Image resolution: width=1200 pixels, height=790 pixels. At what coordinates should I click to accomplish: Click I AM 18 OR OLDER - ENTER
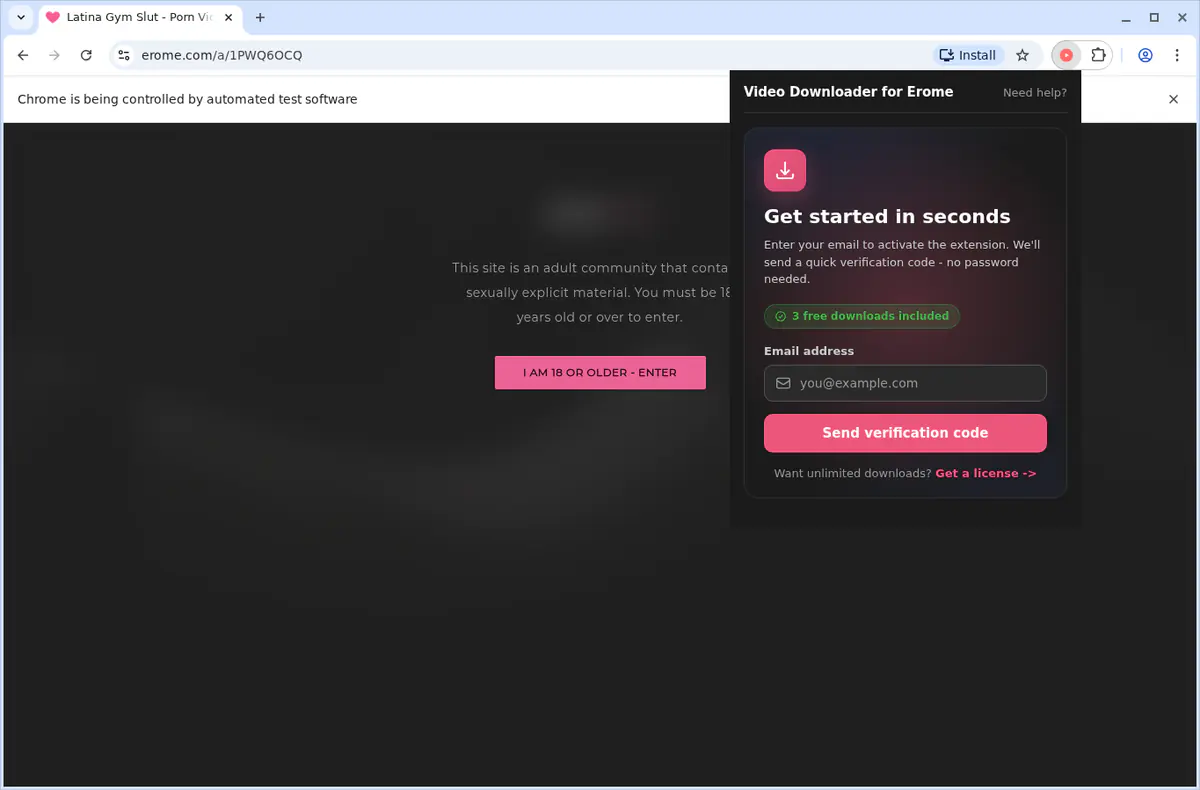600,372
